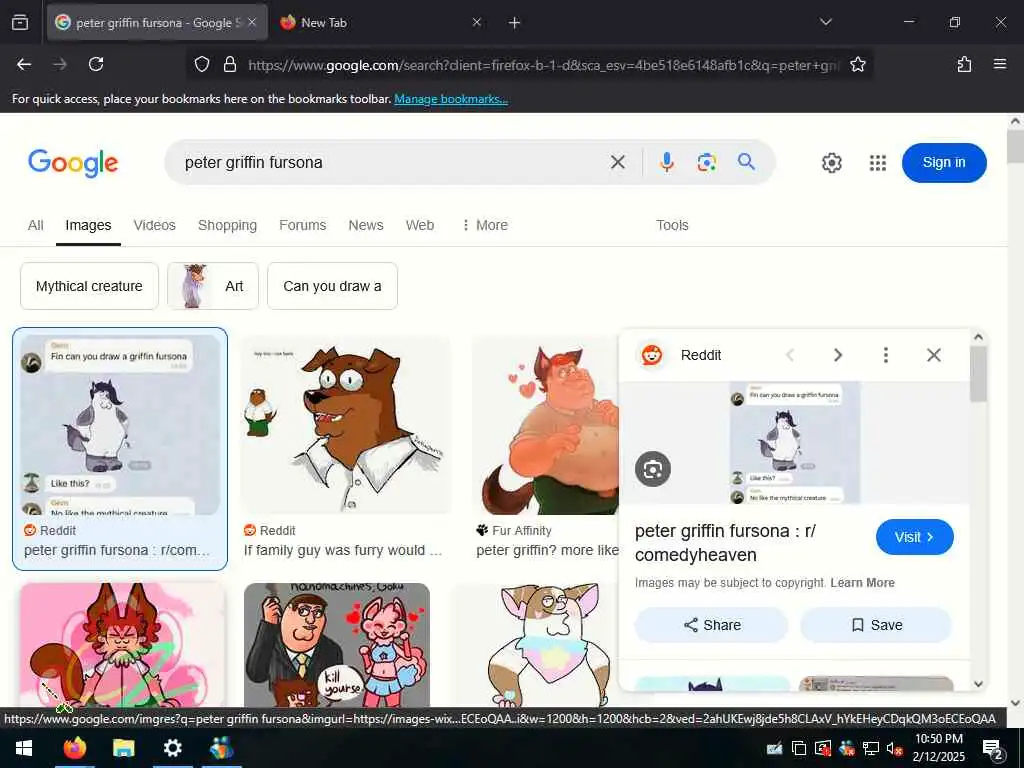1024x768 pixels.
Task: Show the next image in preview panel
Action: click(x=838, y=355)
